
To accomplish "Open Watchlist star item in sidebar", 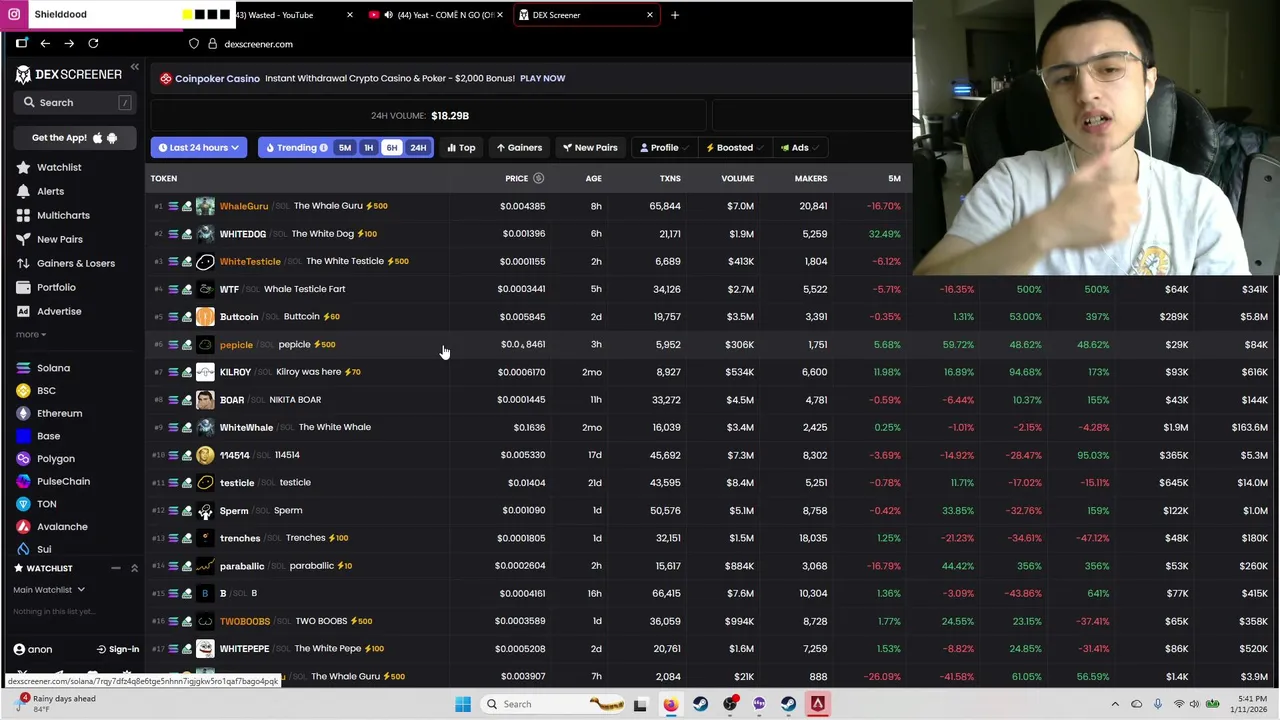I will (58, 167).
